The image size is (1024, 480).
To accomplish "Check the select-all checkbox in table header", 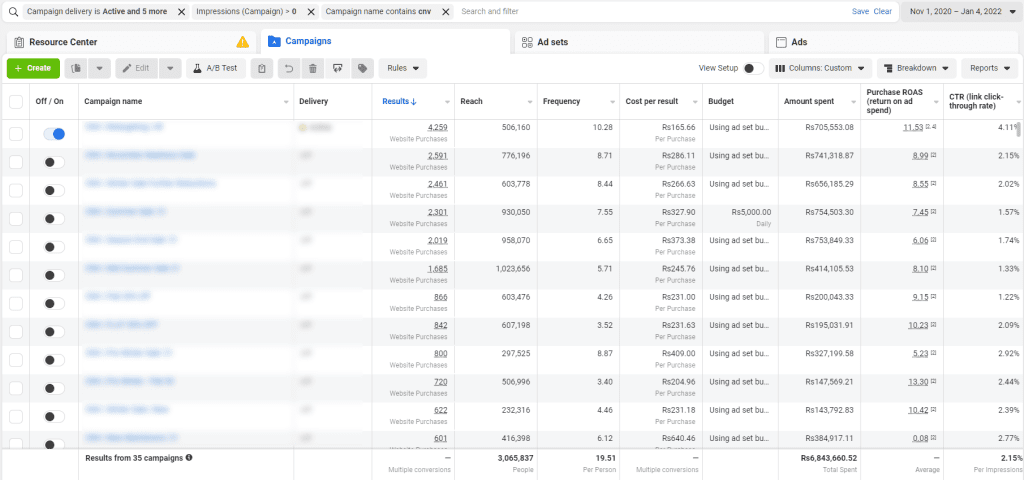I will 15,101.
